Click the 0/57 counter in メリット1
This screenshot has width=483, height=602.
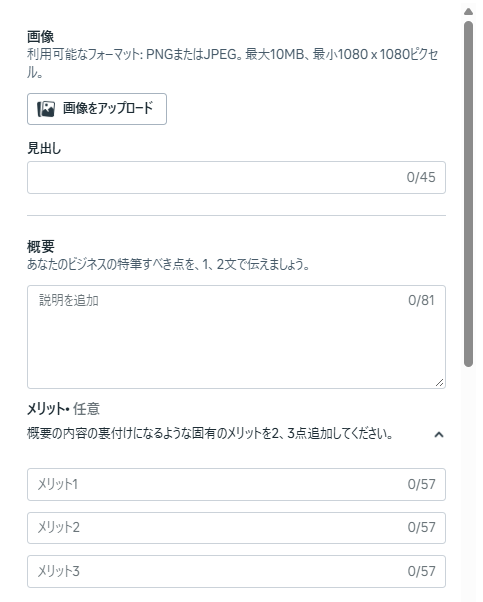pos(421,484)
